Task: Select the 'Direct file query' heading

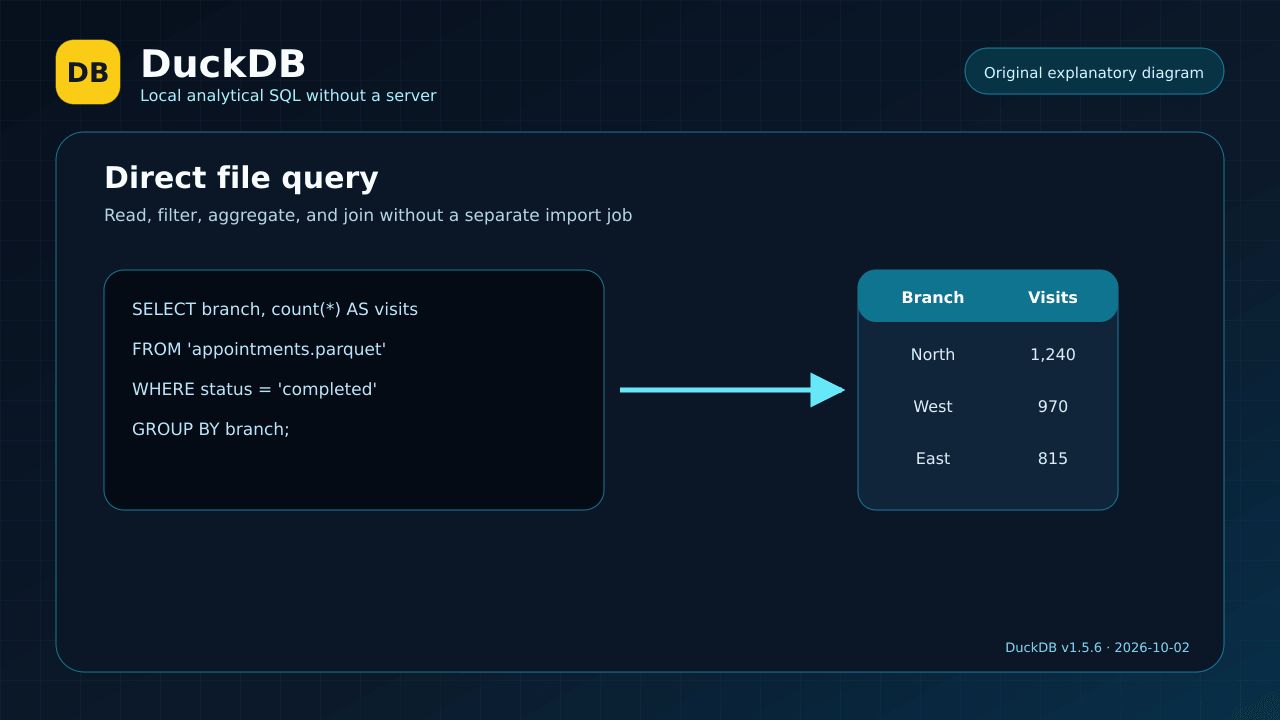Action: 241,178
